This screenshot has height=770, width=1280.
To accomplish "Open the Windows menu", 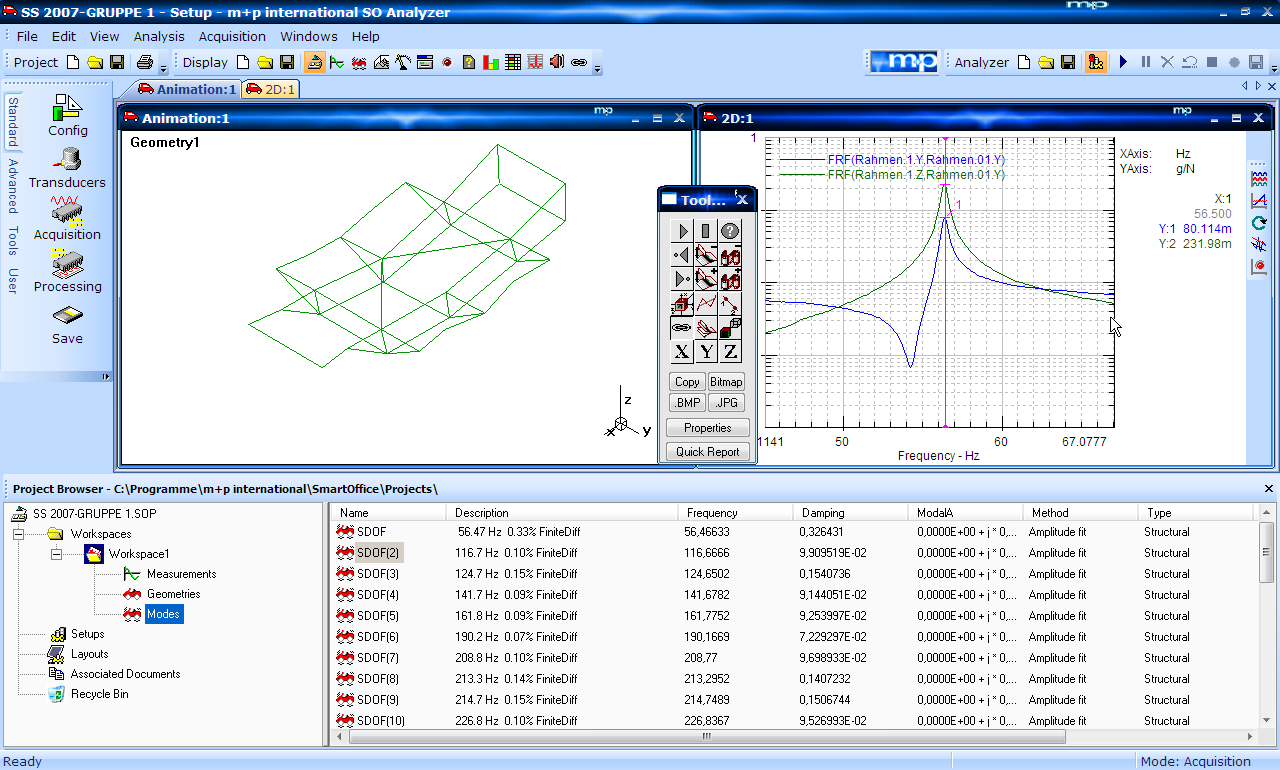I will point(309,36).
